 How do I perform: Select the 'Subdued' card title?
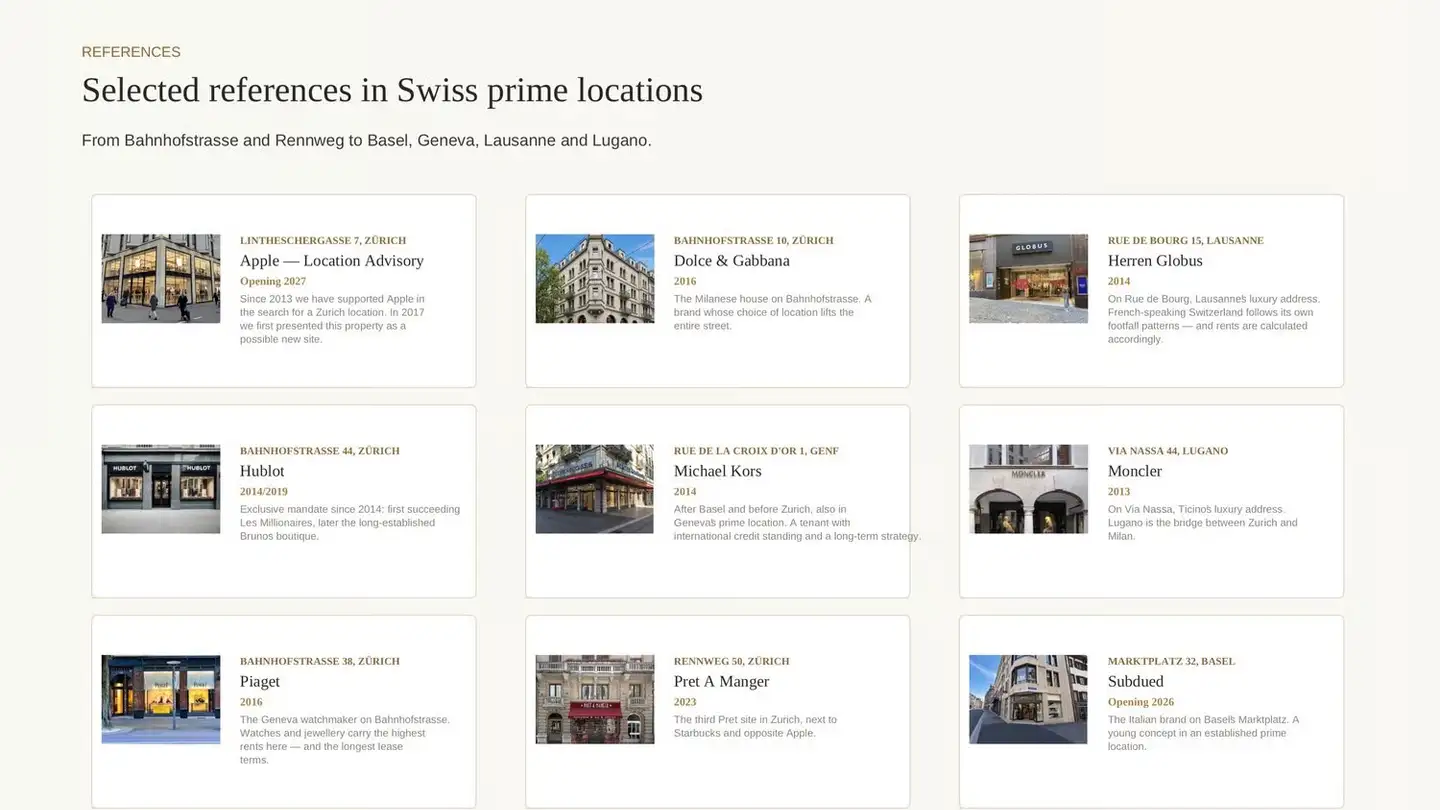click(1136, 682)
